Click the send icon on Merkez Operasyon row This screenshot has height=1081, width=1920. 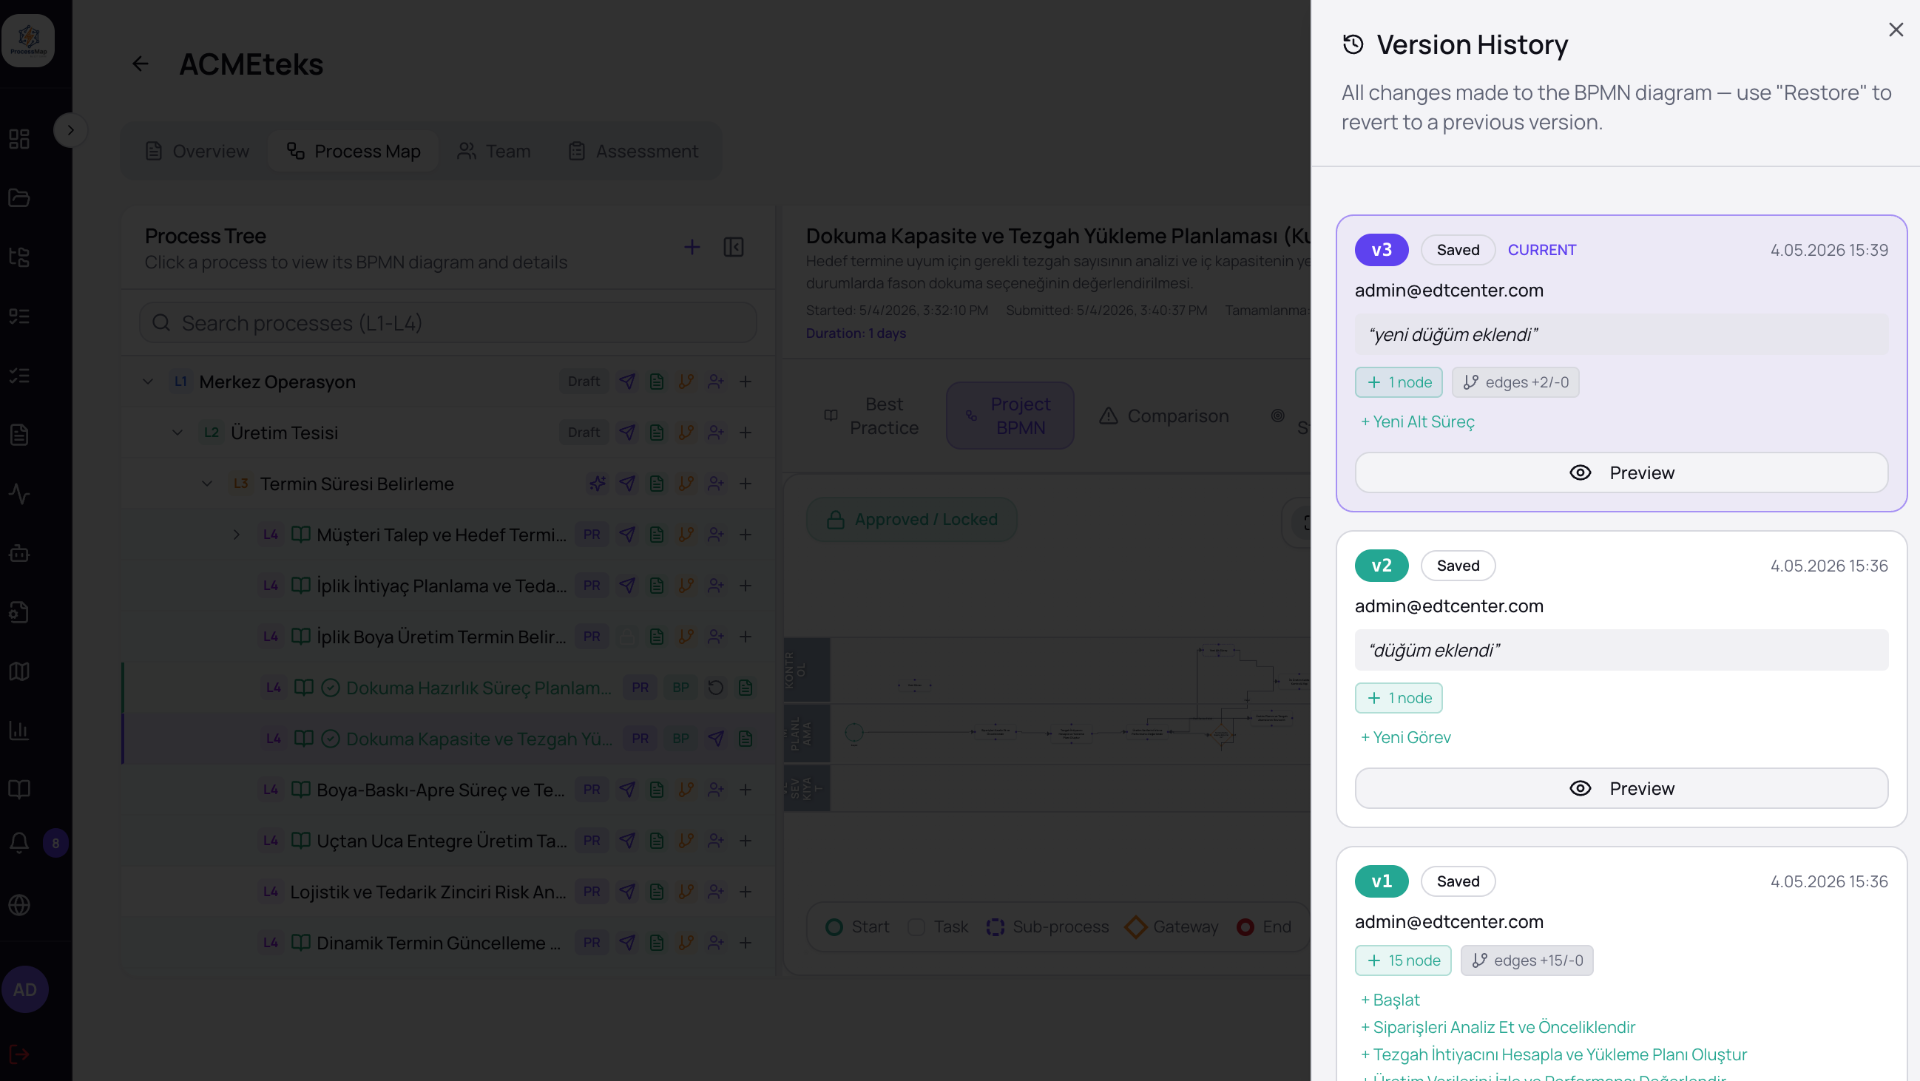tap(627, 382)
